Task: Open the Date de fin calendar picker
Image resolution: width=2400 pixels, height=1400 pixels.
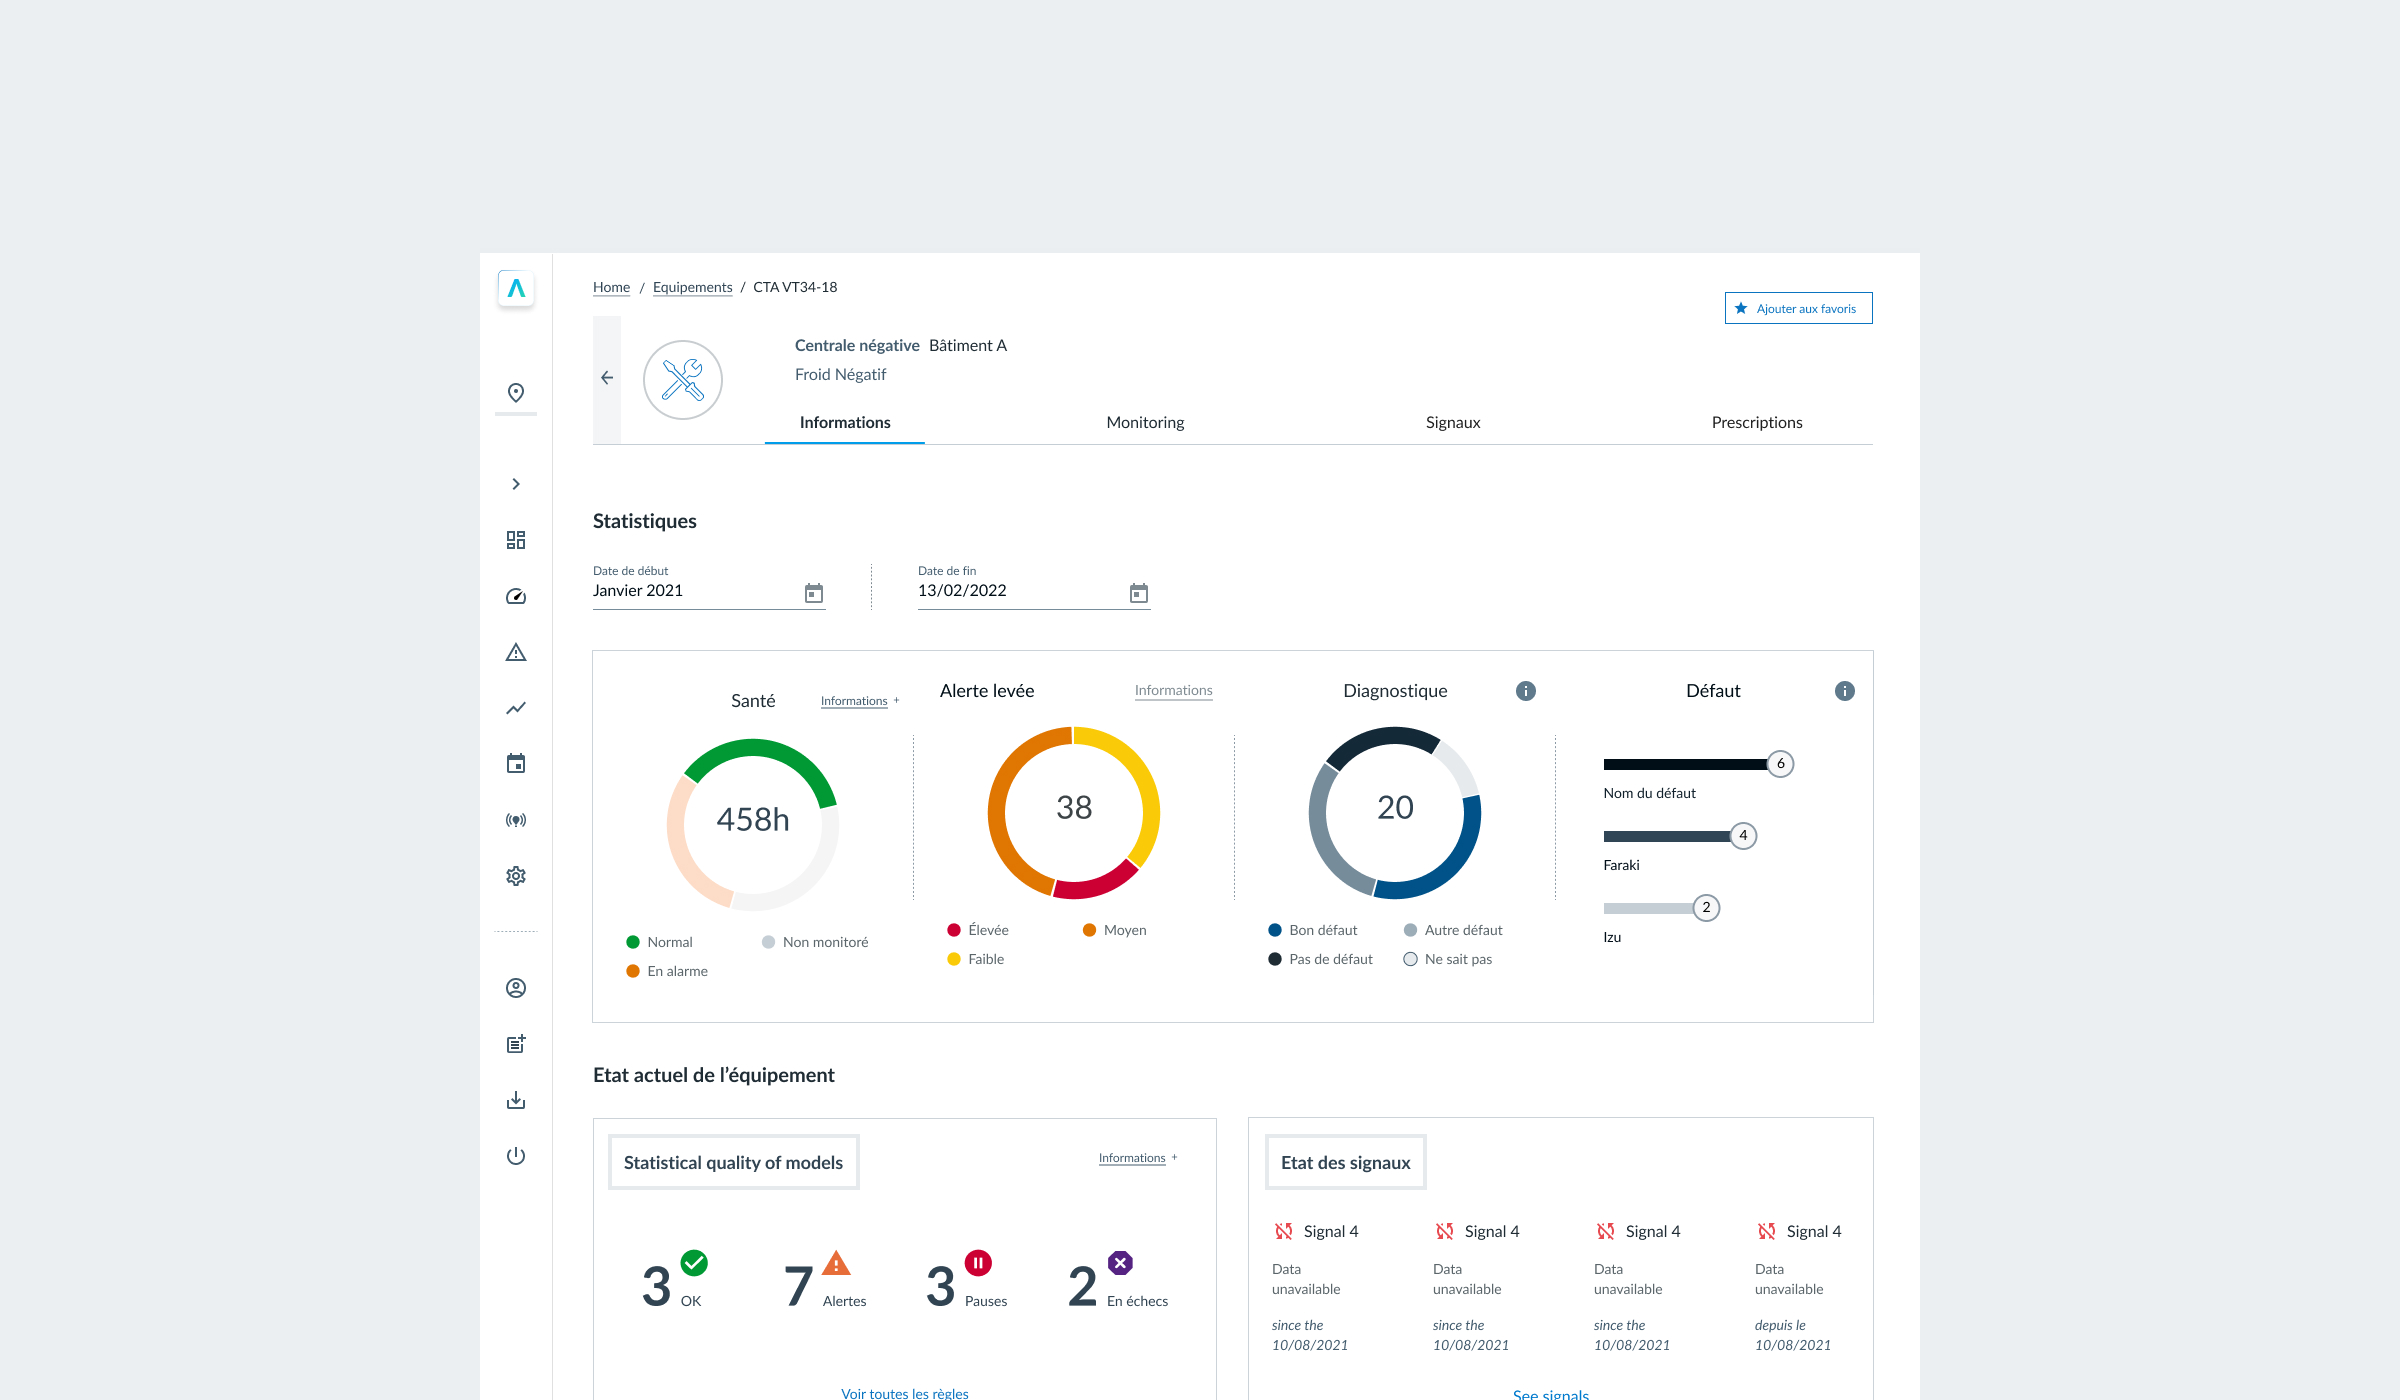Action: pyautogui.click(x=1139, y=593)
